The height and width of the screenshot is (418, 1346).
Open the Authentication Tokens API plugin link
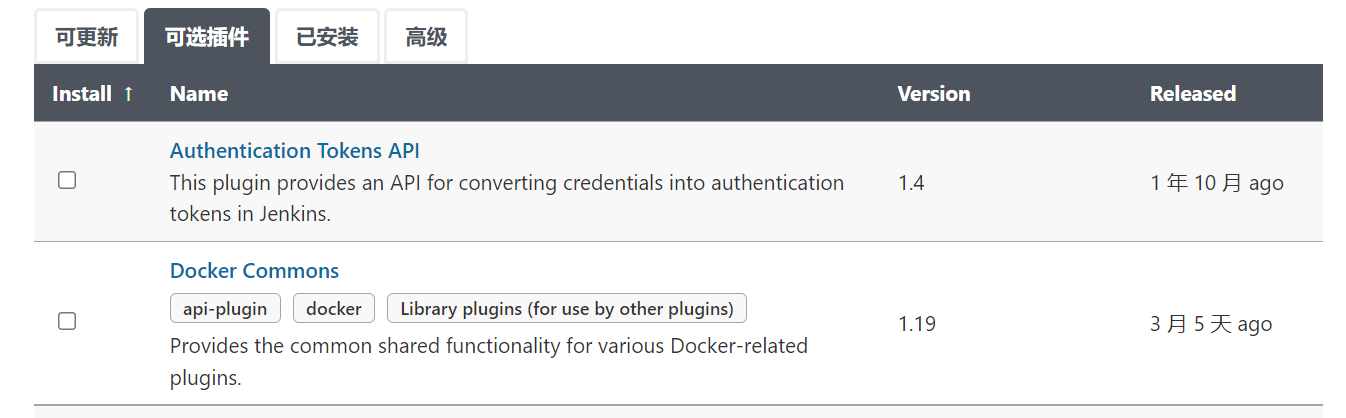tap(295, 151)
